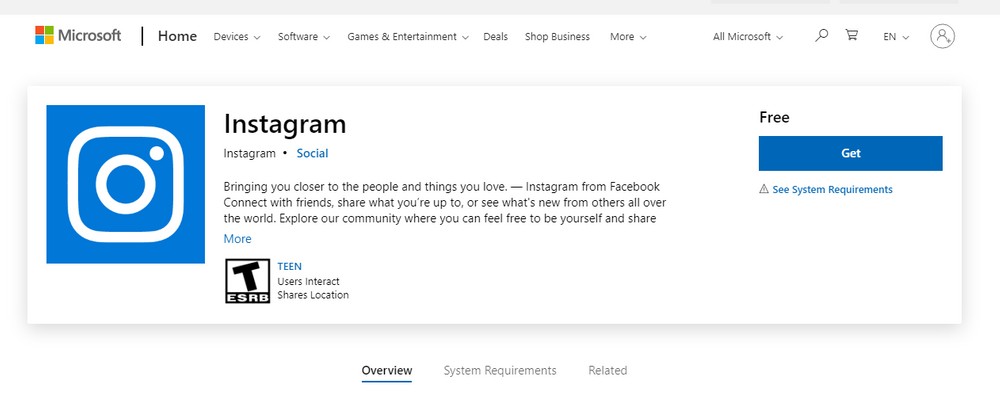Open the Social category link

312,153
